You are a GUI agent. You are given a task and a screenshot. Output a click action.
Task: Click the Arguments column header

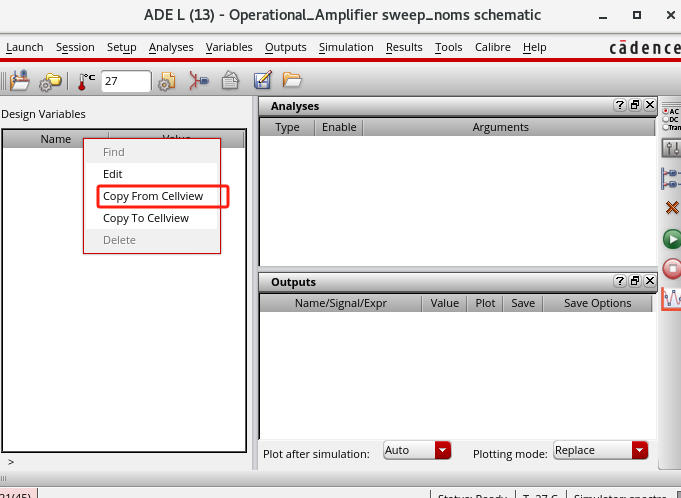pos(500,127)
